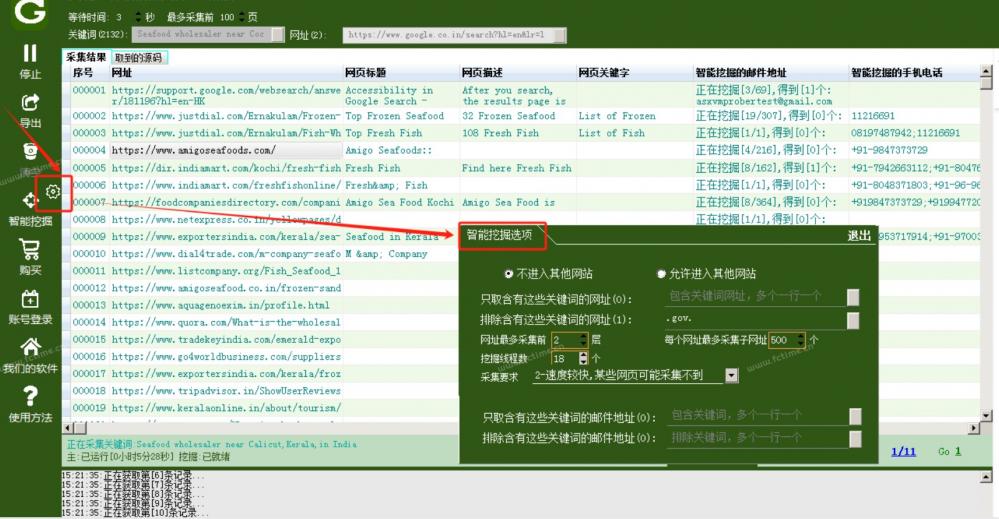Click the icon below 导出 in the sidebar

click(x=30, y=151)
